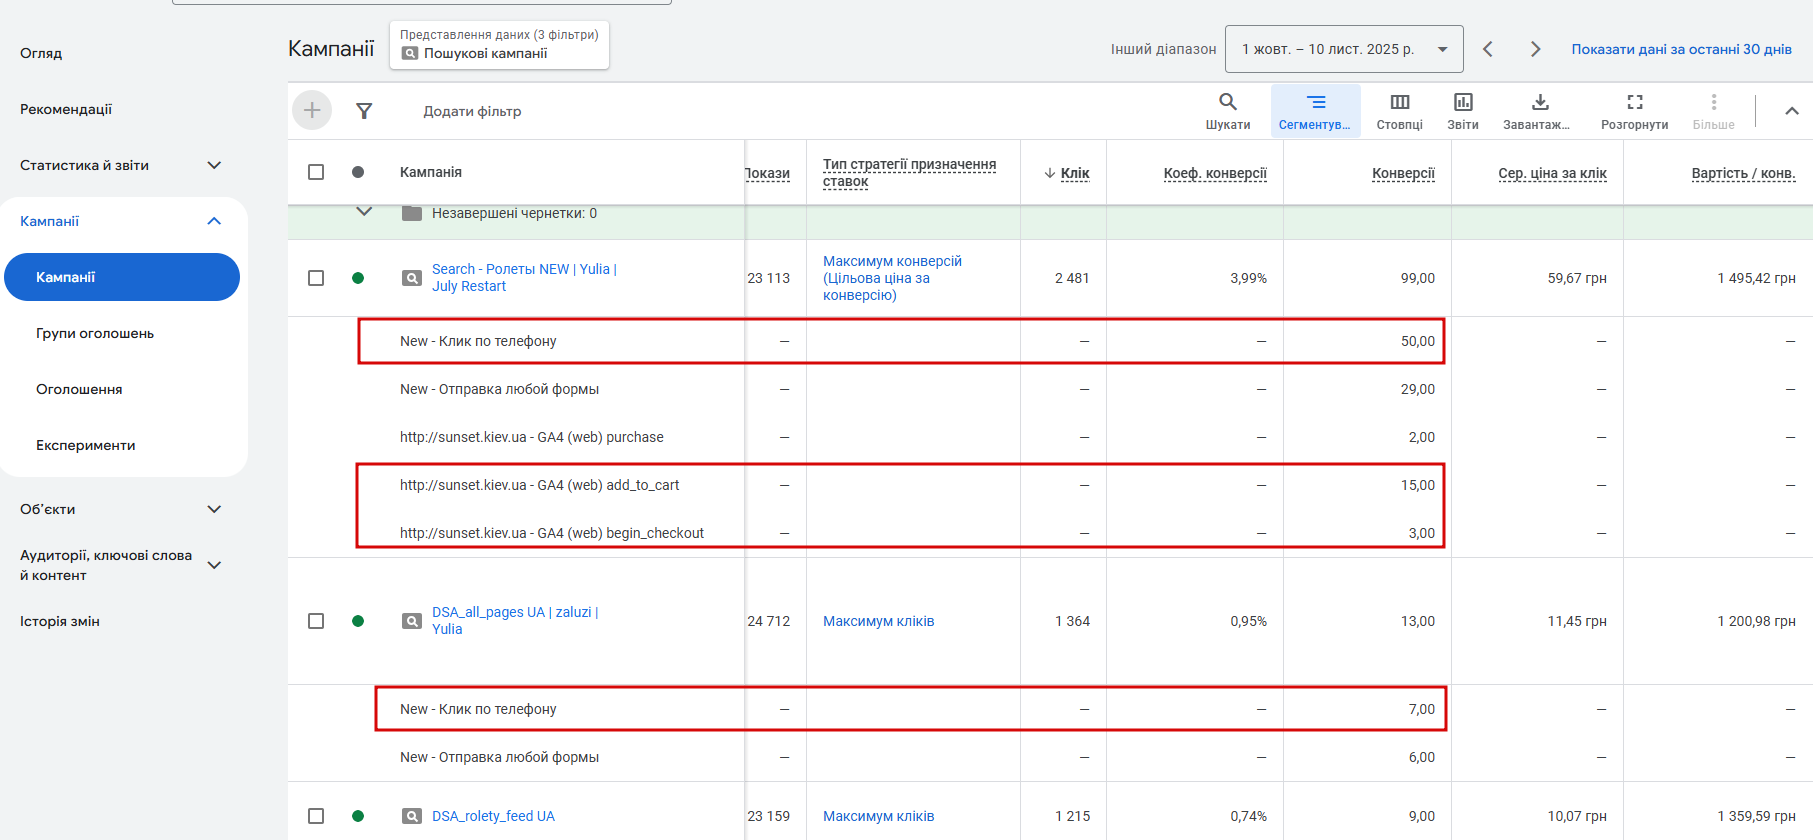
Task: Check the DSA_all_pages UA campaign checkbox
Action: [316, 621]
